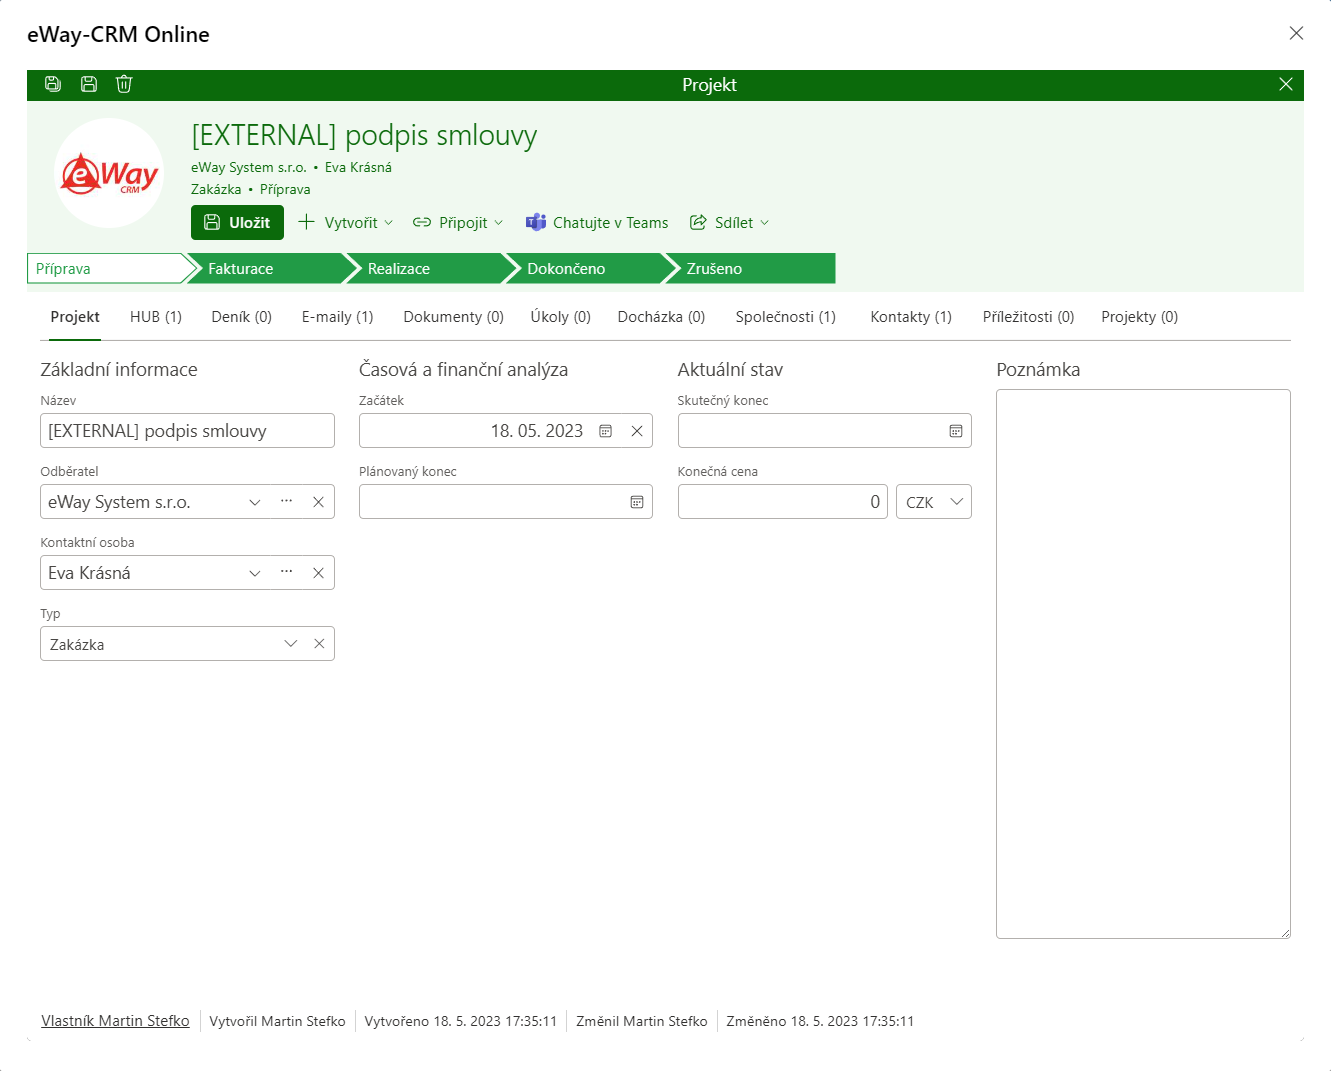Click the green Uložit button
Image resolution: width=1331 pixels, height=1071 pixels.
click(237, 222)
